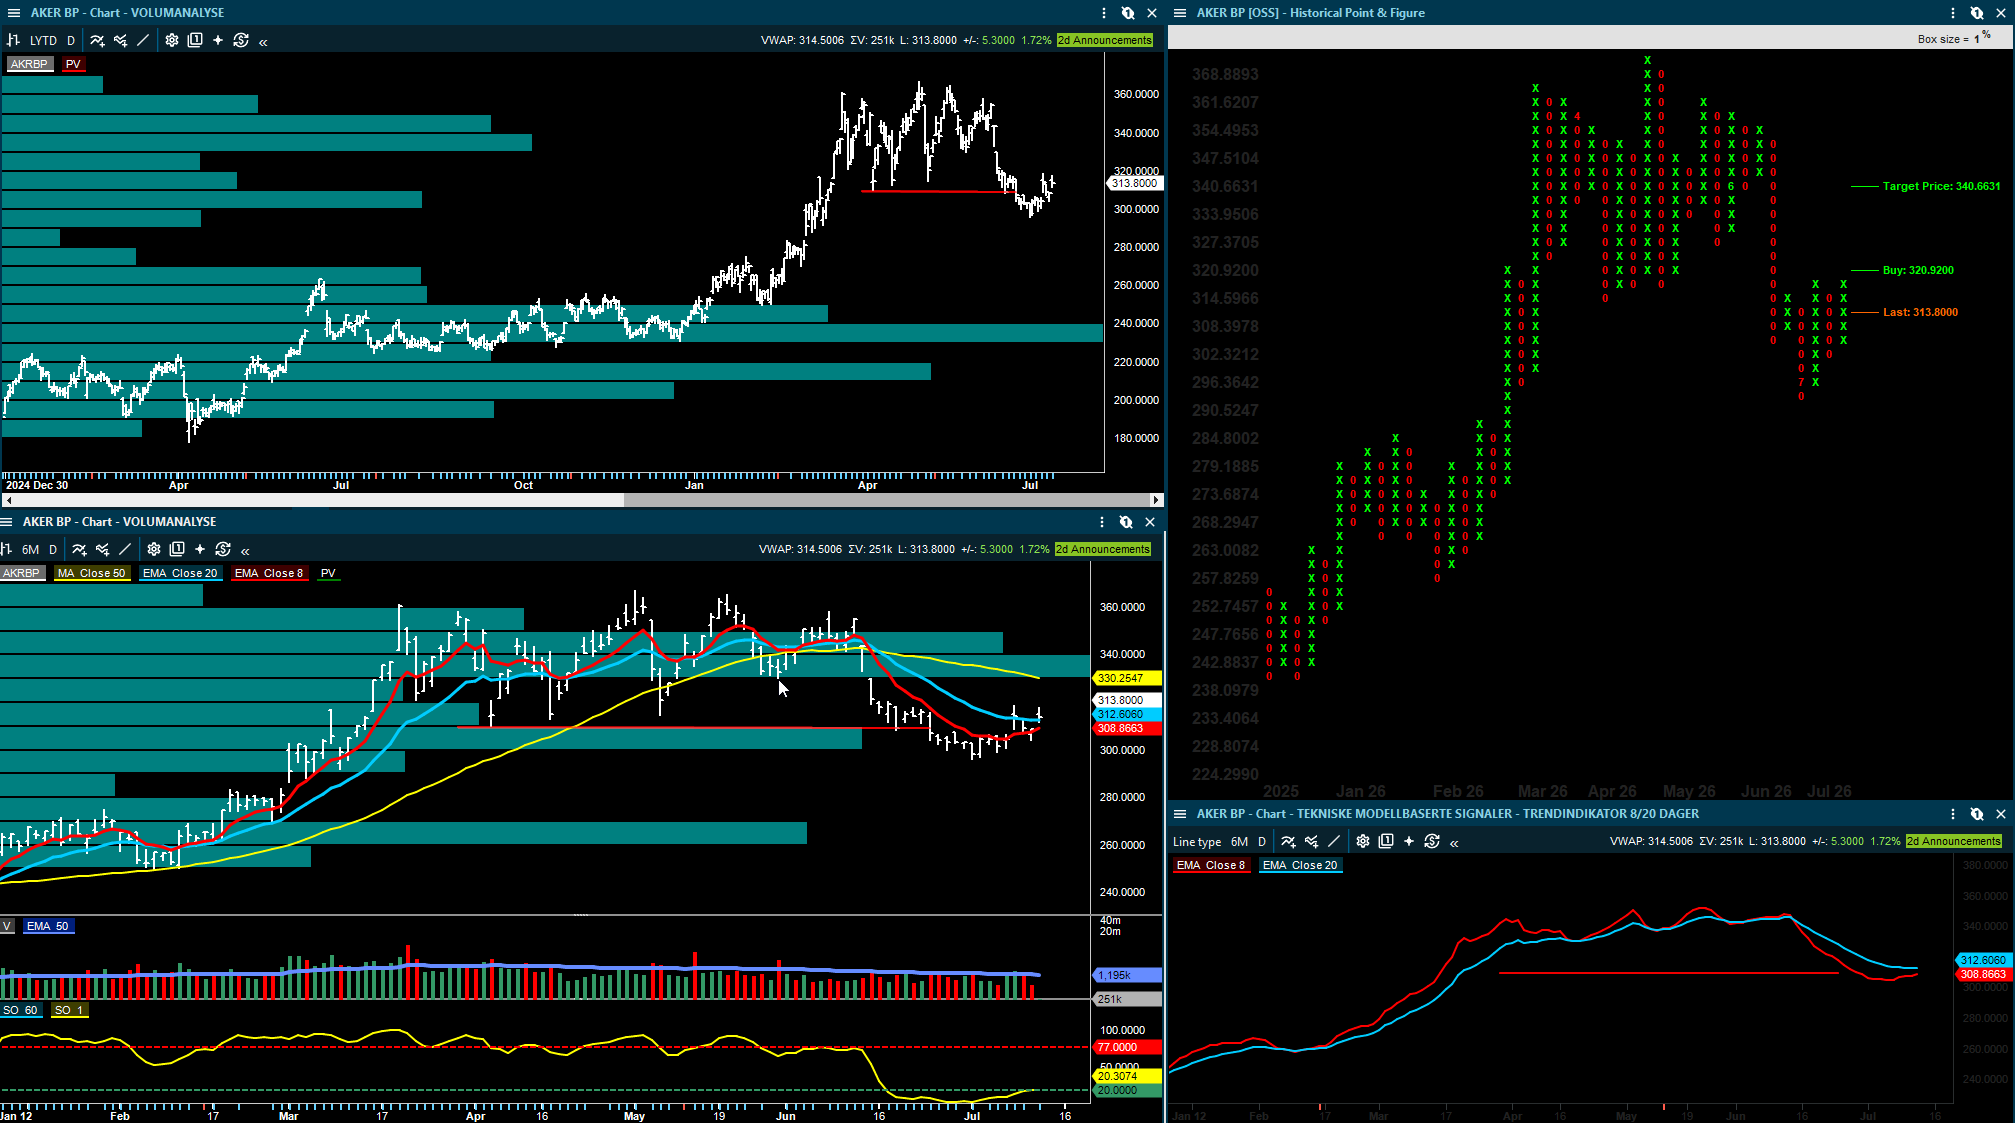2015x1123 pixels.
Task: Change bar chart type in top chart
Action: tap(14, 41)
